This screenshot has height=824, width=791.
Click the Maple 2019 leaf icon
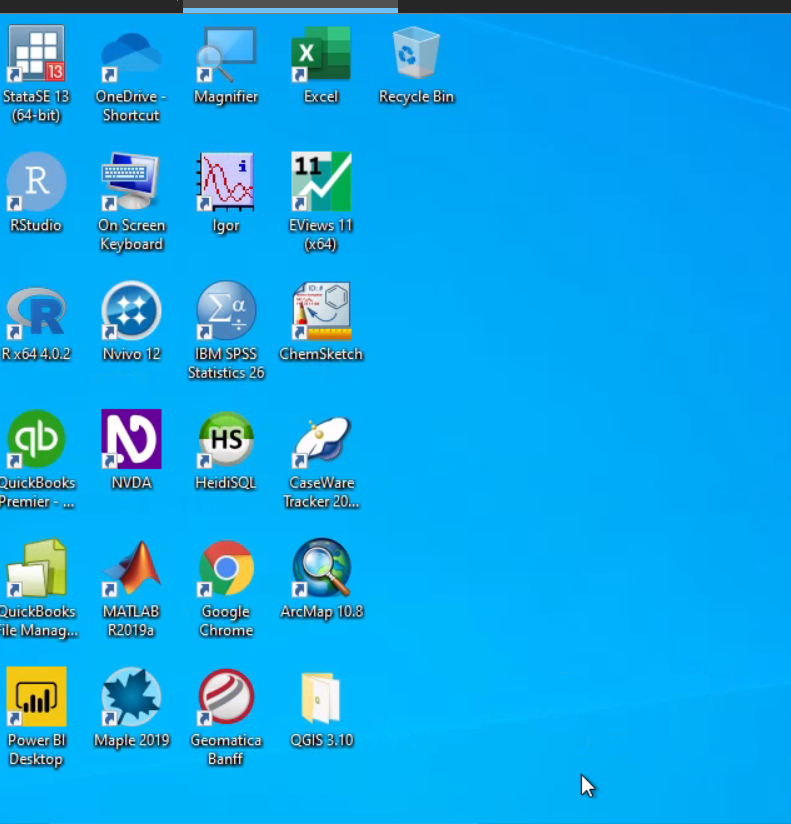coord(131,696)
